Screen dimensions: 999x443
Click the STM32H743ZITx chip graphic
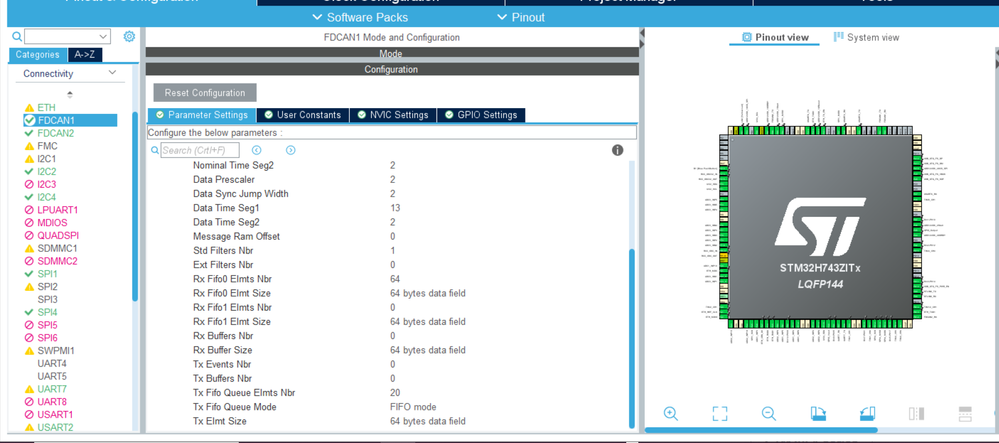pos(821,227)
